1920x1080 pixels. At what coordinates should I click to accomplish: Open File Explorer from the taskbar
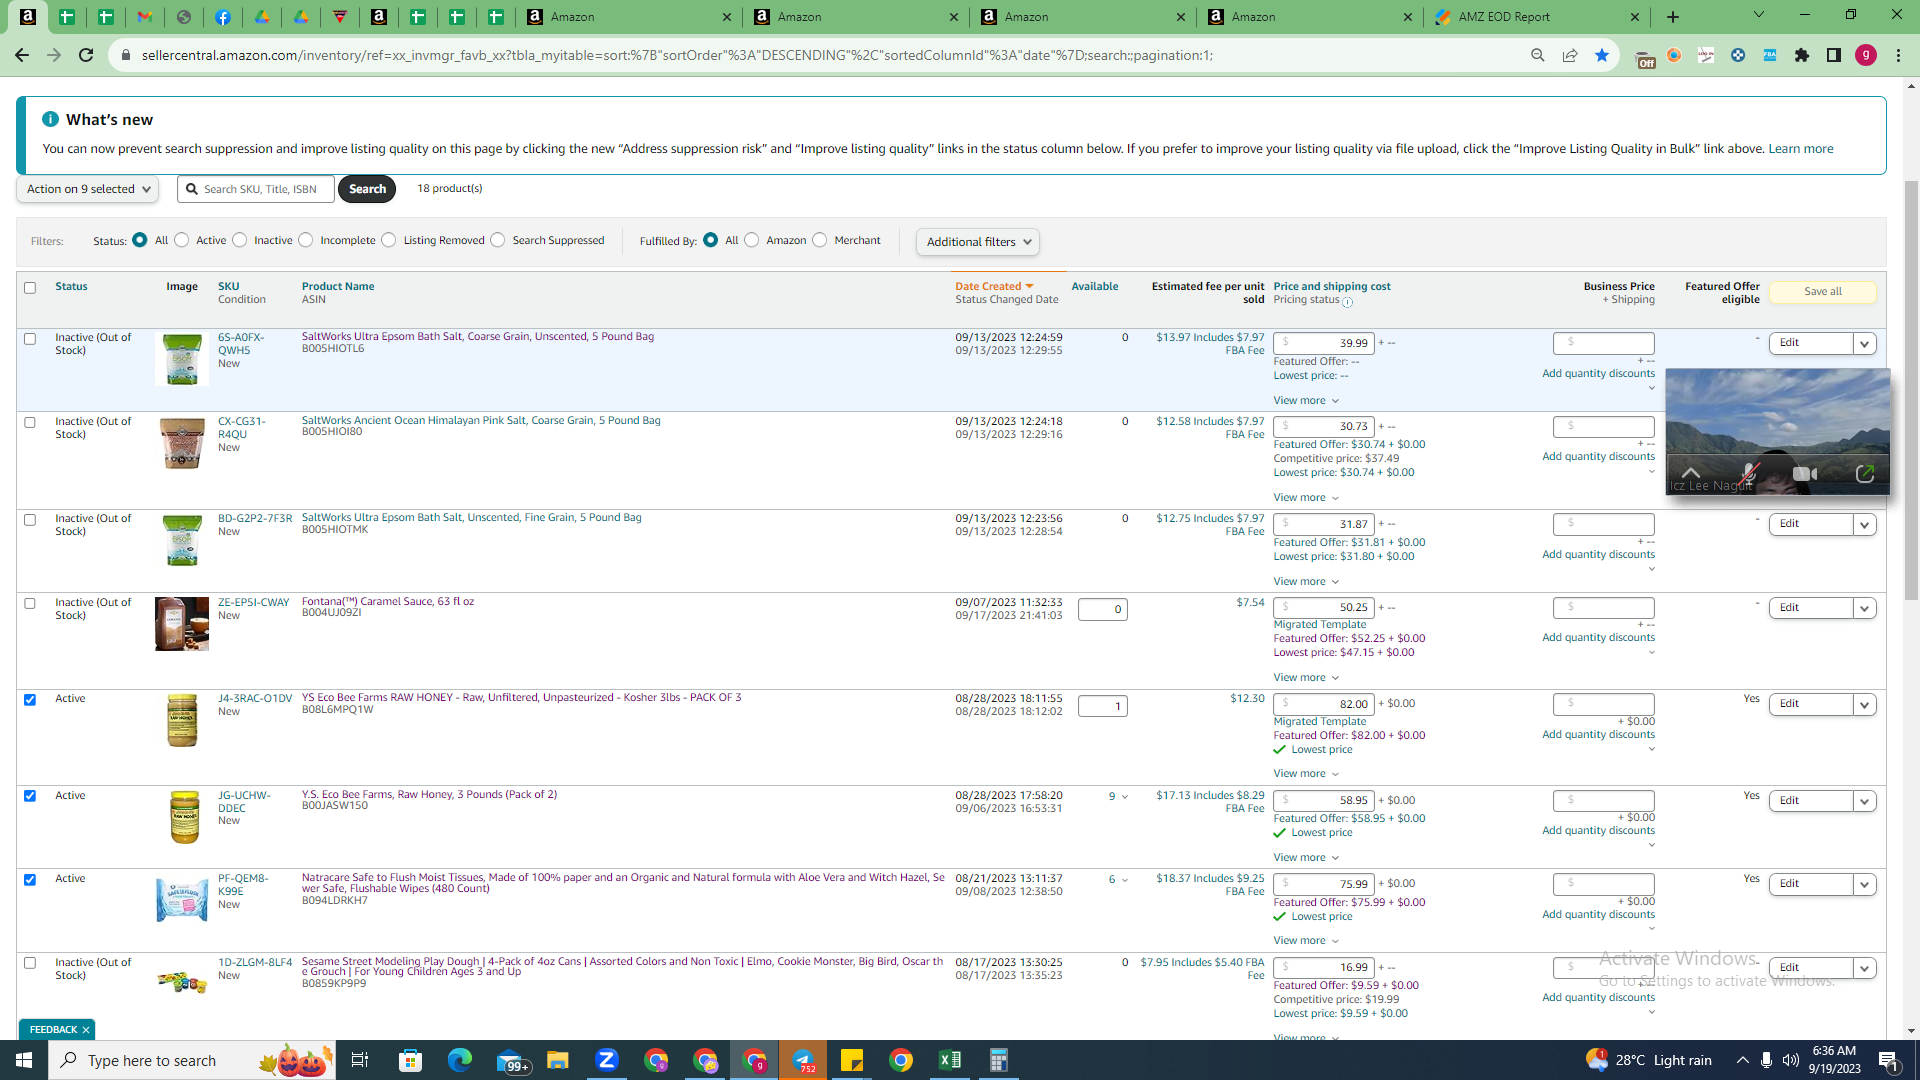click(x=558, y=1060)
